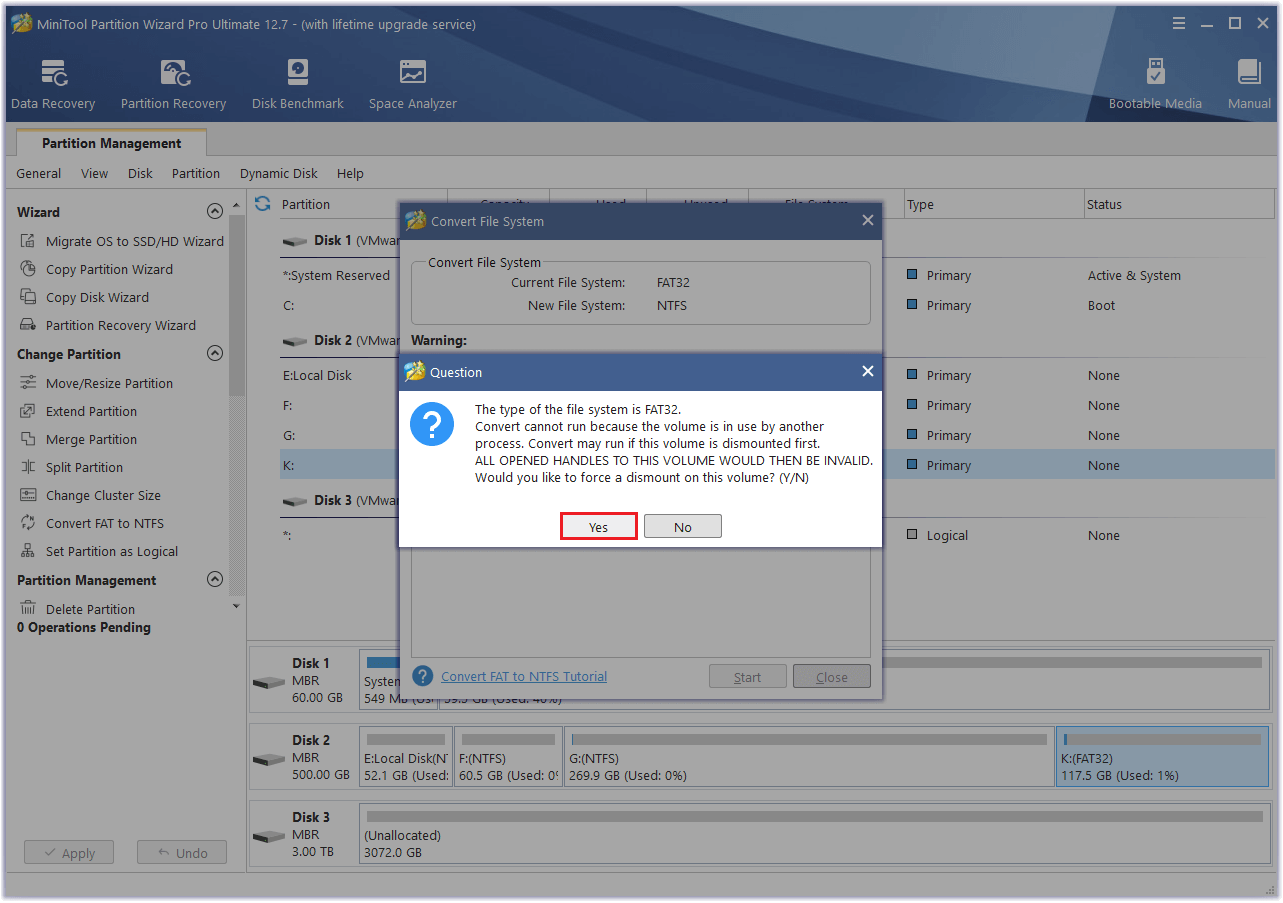Viewport: 1283px width, 903px height.
Task: Select the K: FAT32 partition block
Action: point(1161,757)
